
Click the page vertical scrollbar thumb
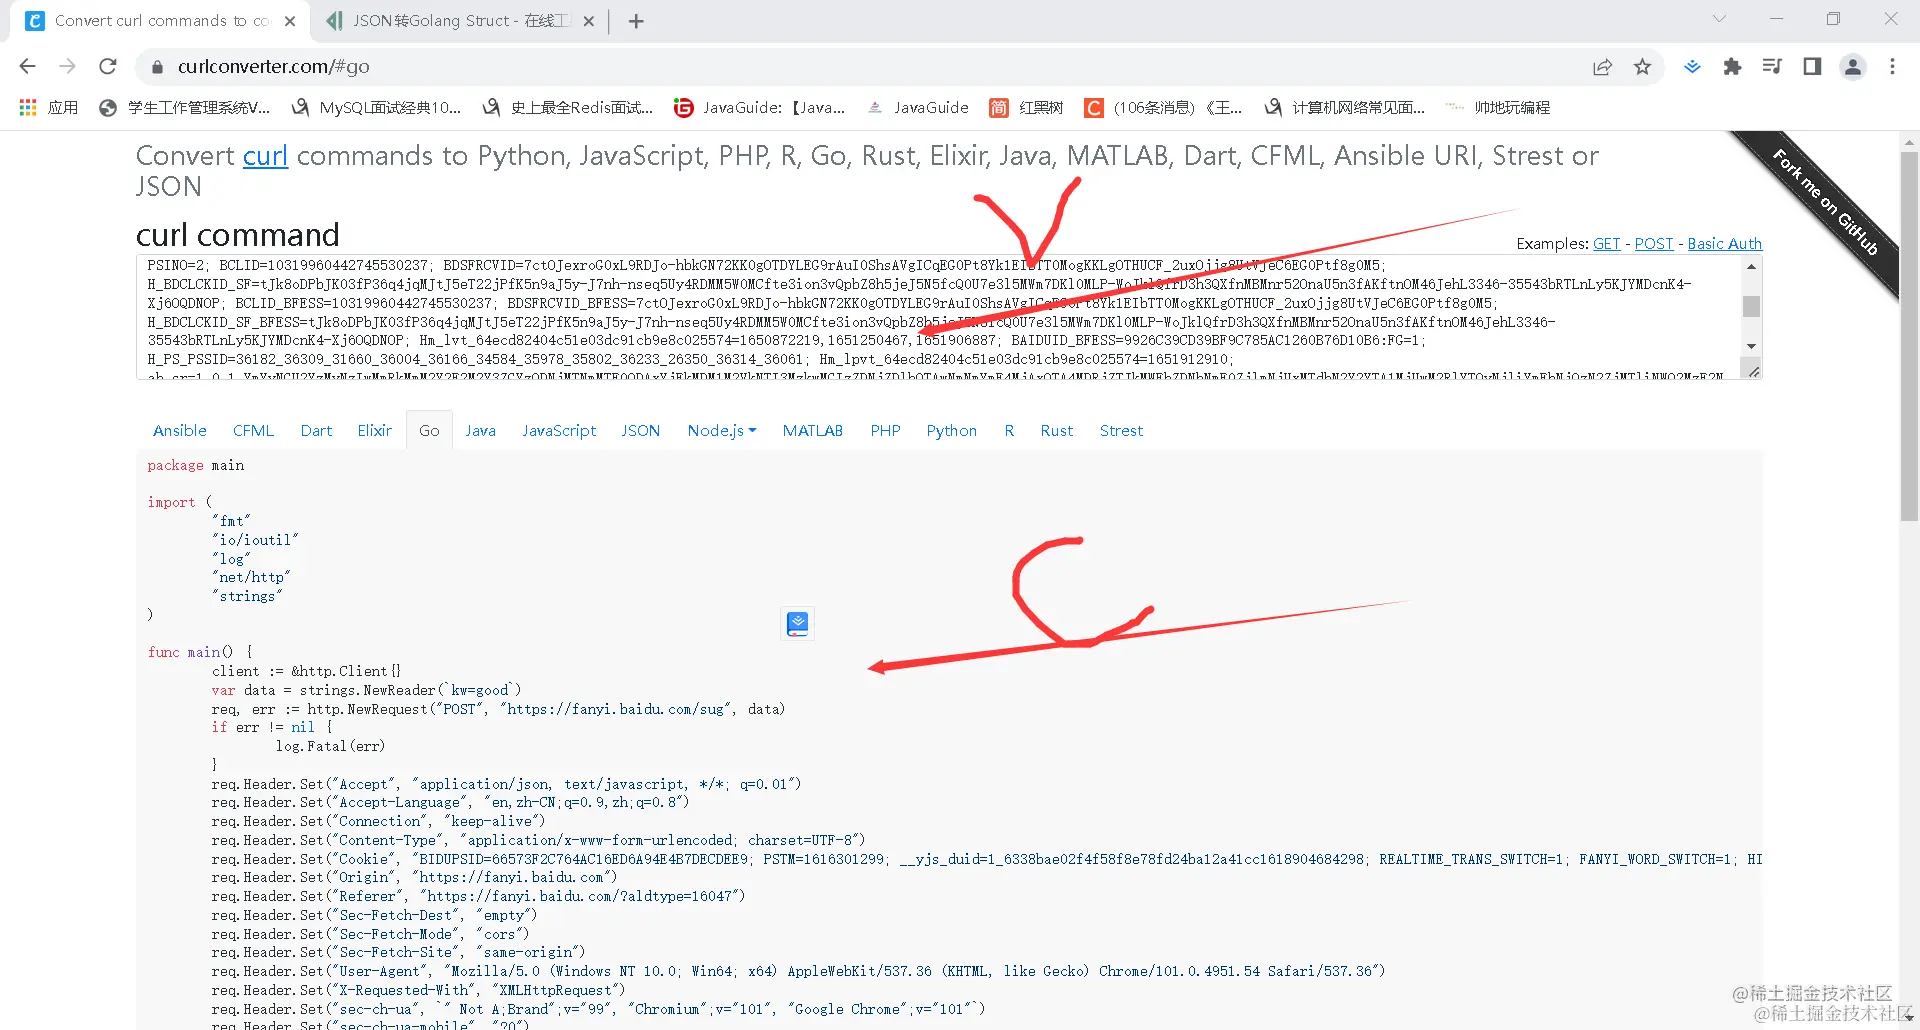click(1909, 336)
